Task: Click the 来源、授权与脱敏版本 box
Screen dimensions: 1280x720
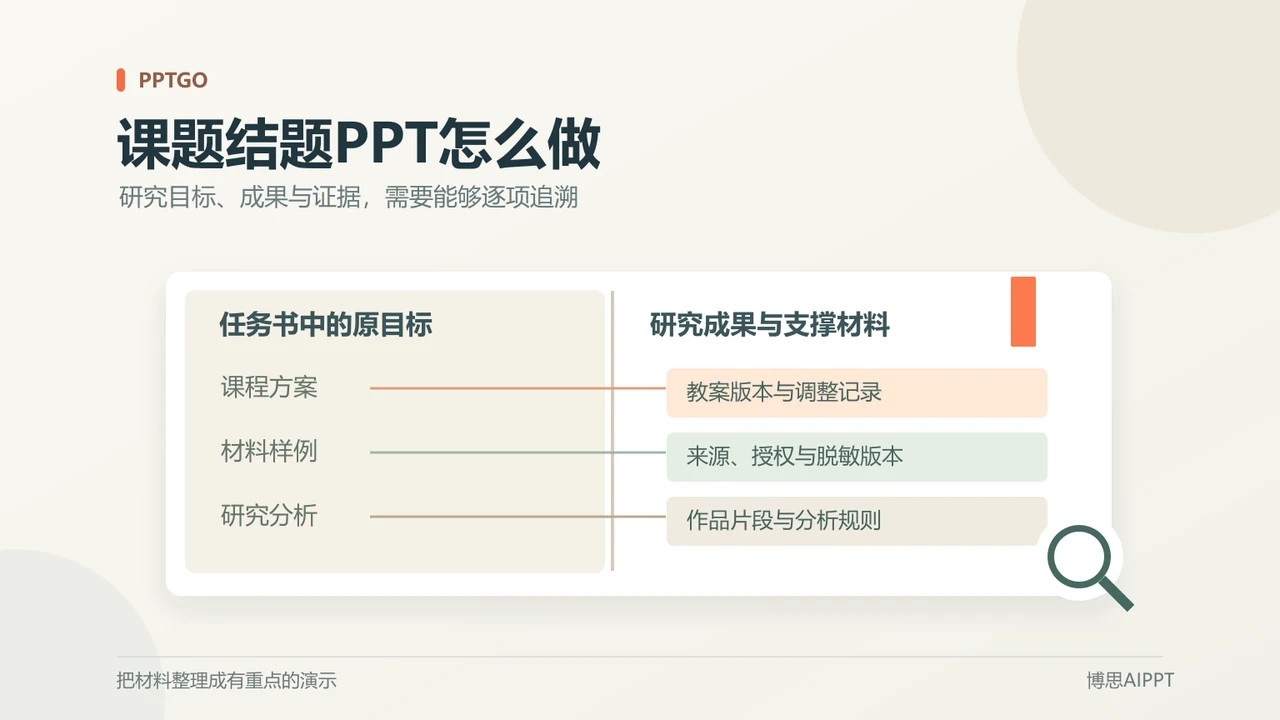Action: click(857, 457)
